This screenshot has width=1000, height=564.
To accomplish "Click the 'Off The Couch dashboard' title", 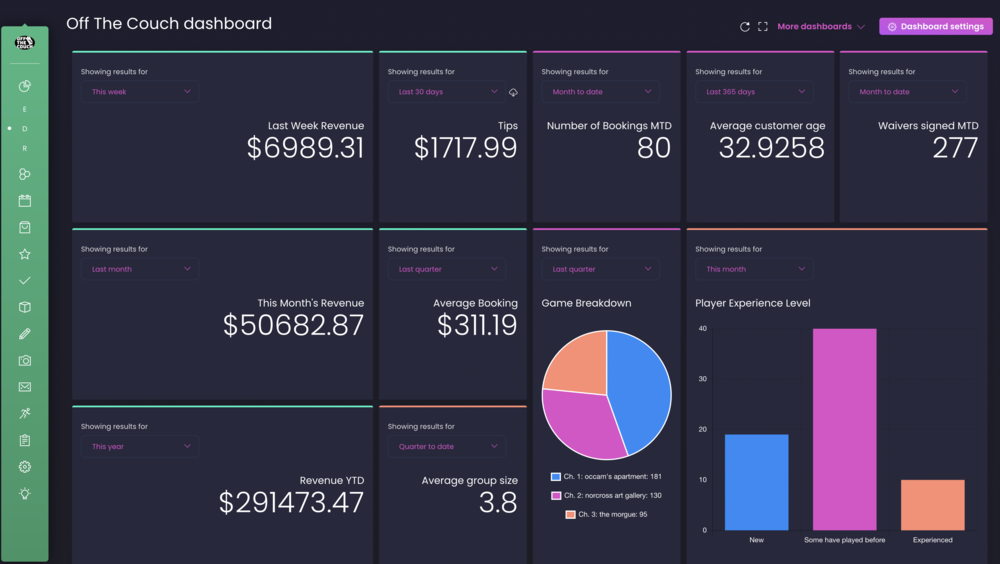I will click(x=169, y=24).
